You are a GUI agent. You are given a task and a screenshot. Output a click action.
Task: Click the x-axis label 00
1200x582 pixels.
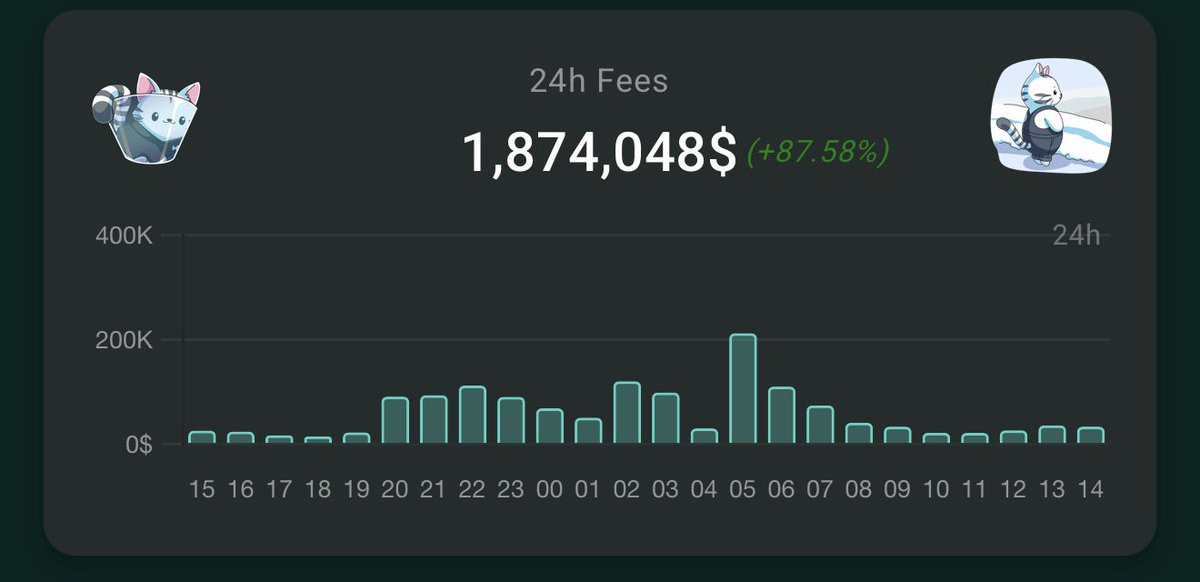coord(550,490)
